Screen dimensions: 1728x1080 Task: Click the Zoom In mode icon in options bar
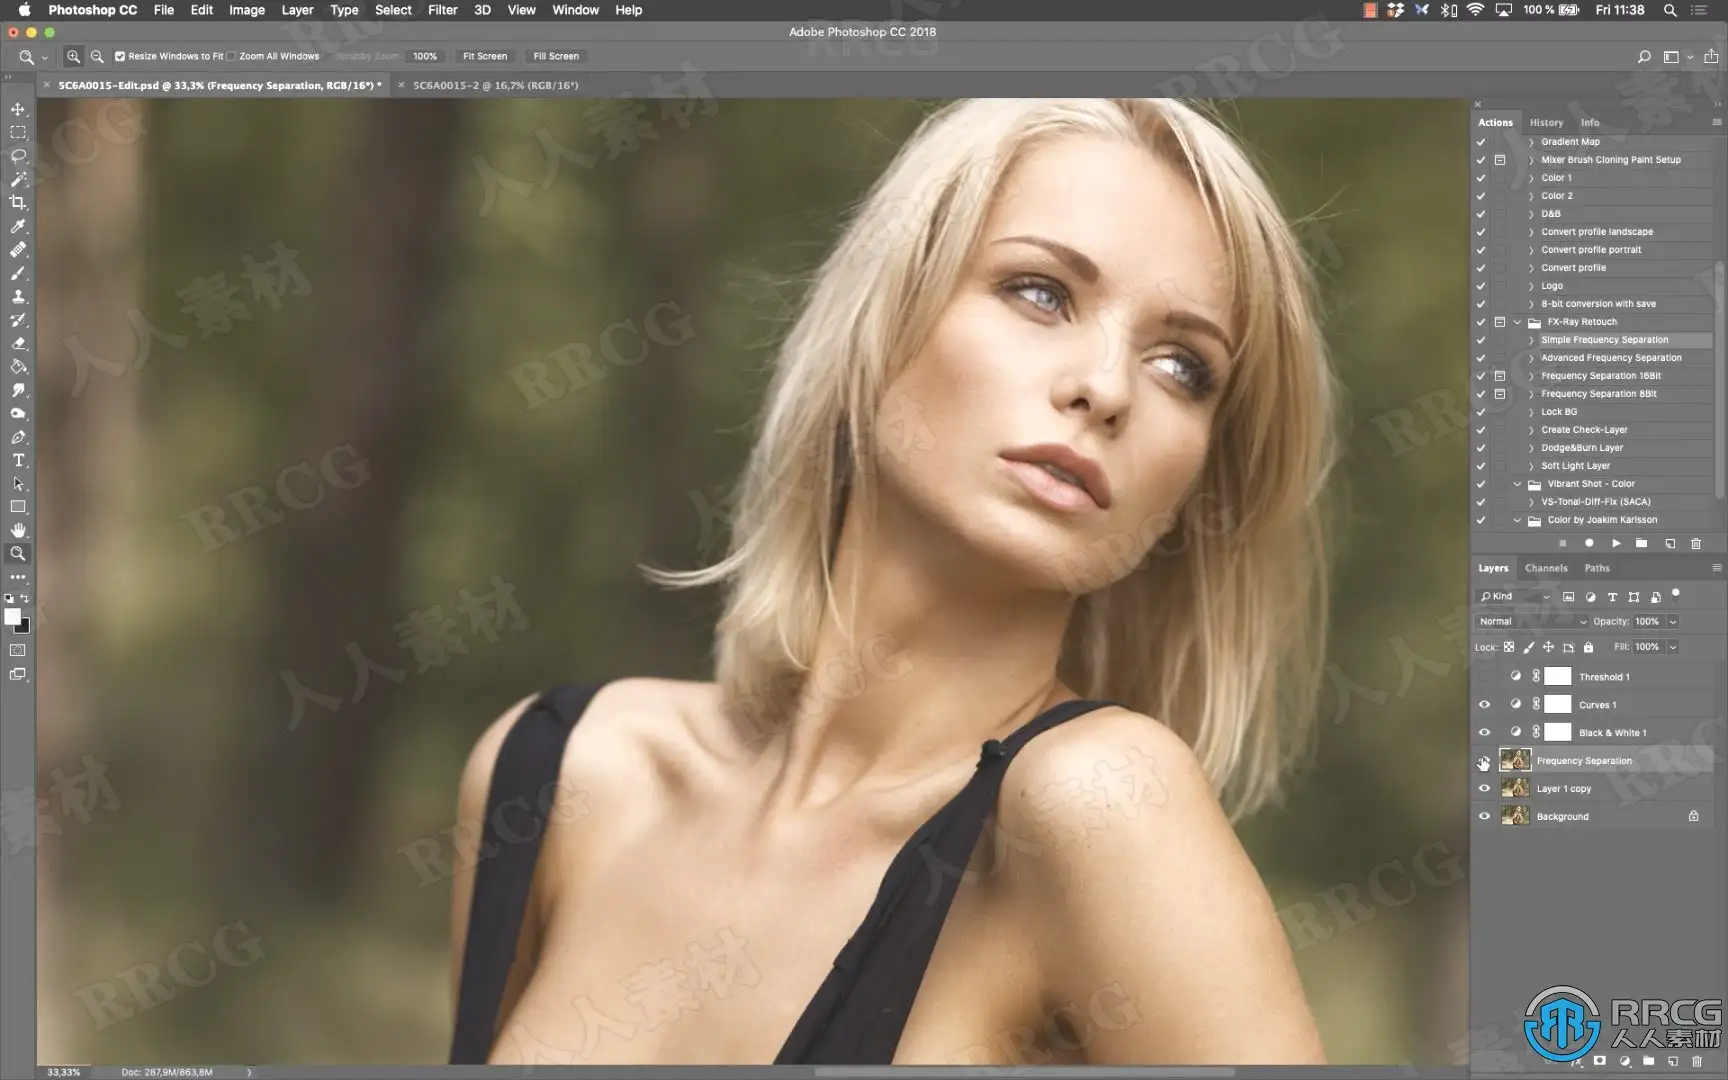point(73,56)
